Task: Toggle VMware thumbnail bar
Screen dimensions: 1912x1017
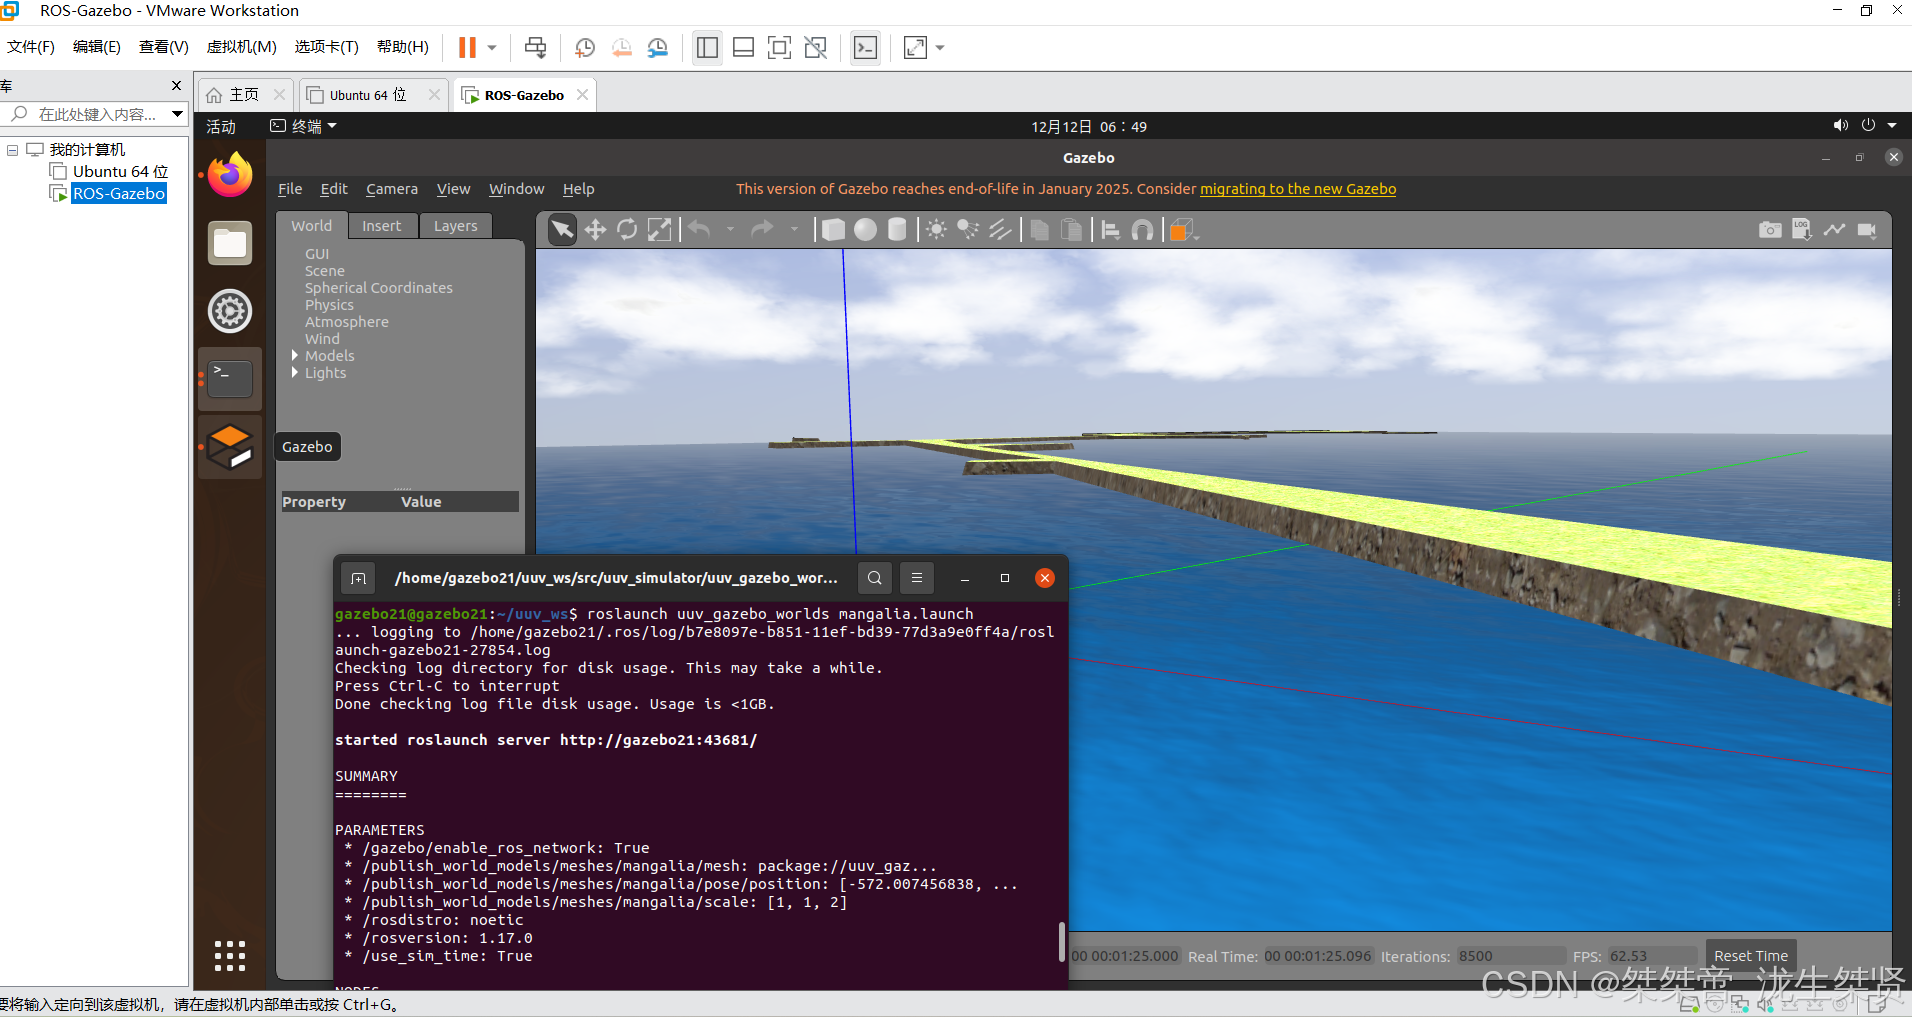Action: pos(743,47)
